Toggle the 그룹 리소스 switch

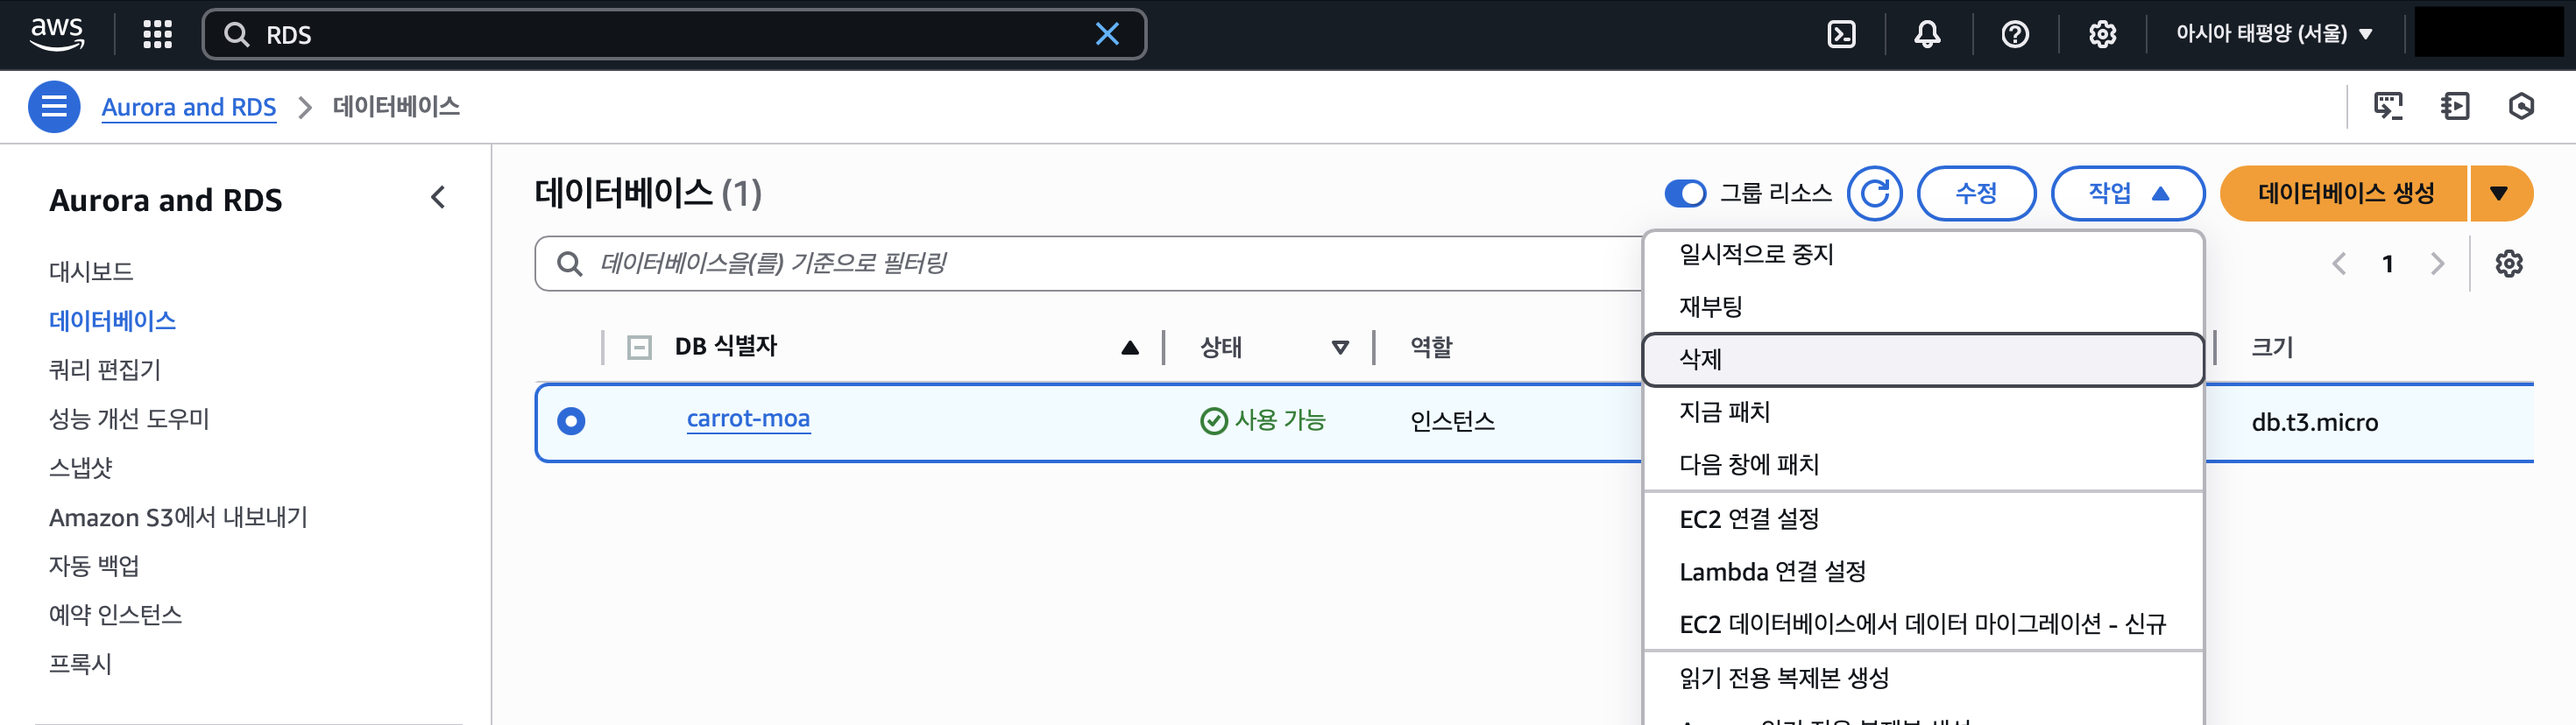1685,193
